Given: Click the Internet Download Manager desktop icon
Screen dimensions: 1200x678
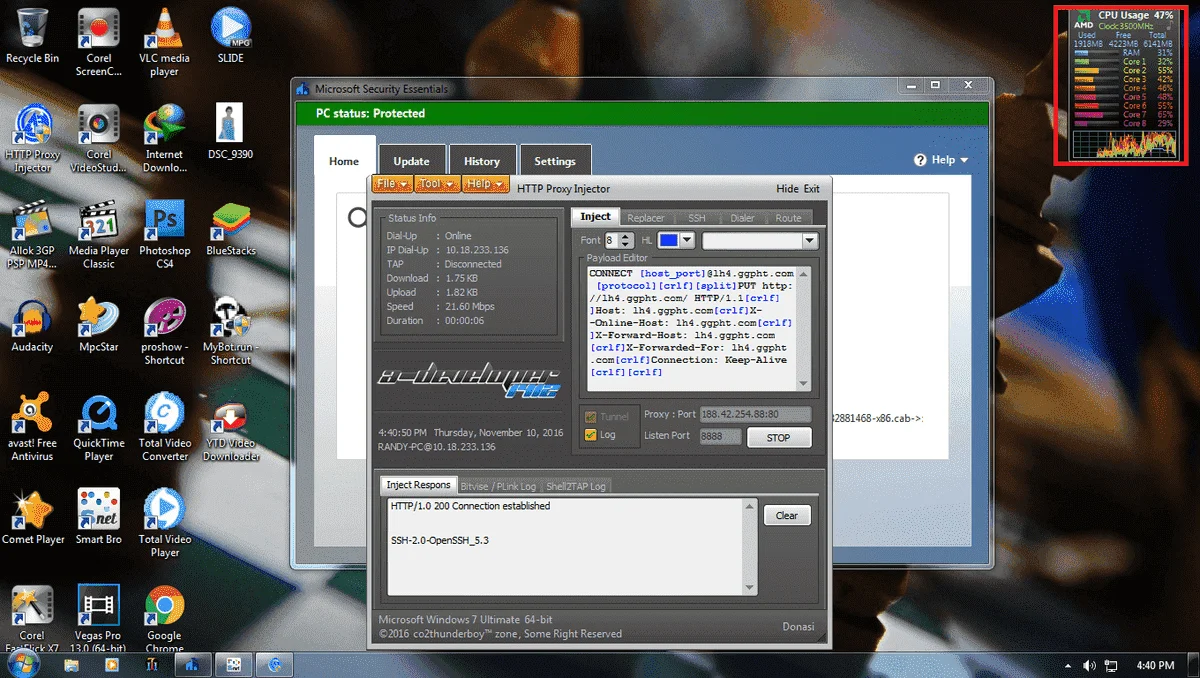Looking at the screenshot, I should pos(164,138).
